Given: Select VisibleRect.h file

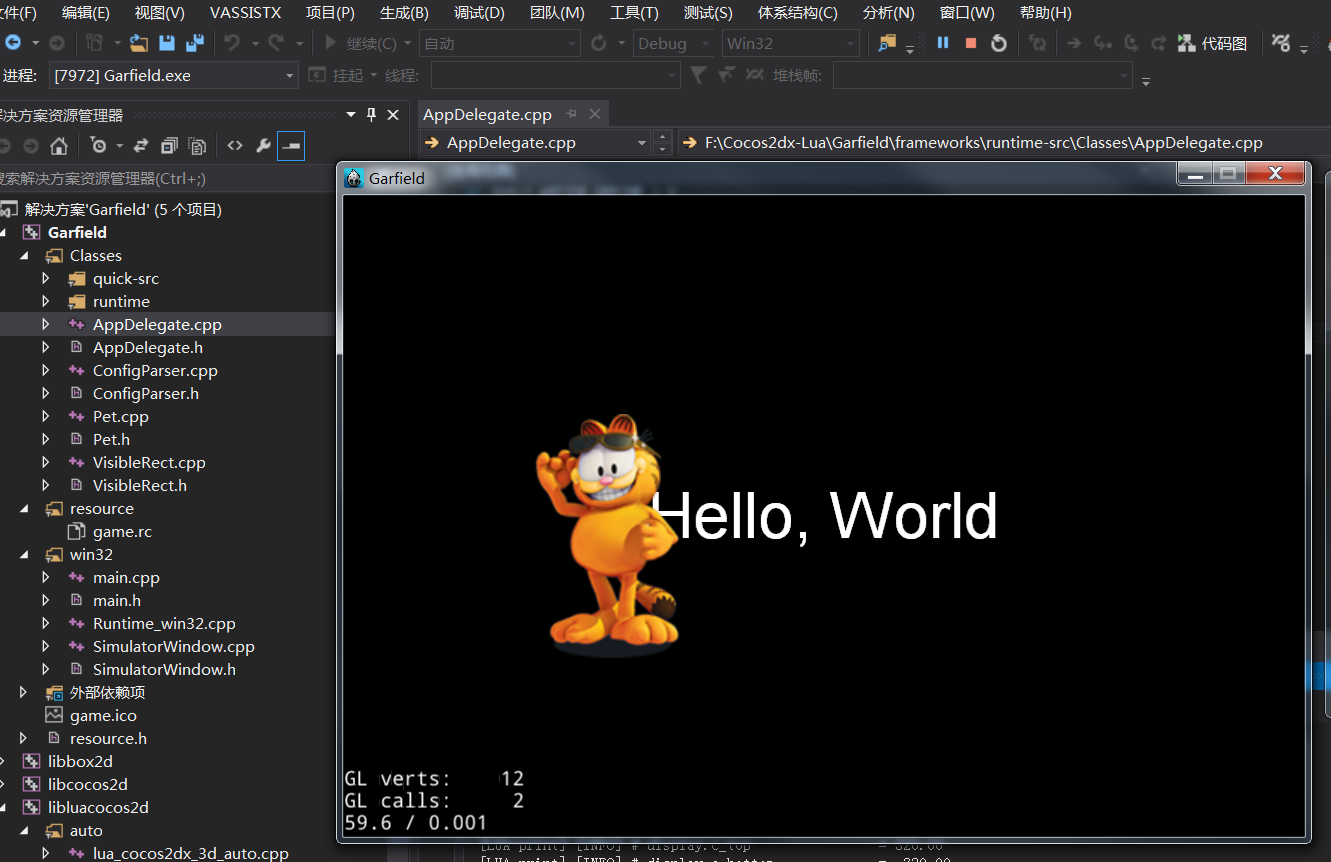Looking at the screenshot, I should pyautogui.click(x=140, y=485).
